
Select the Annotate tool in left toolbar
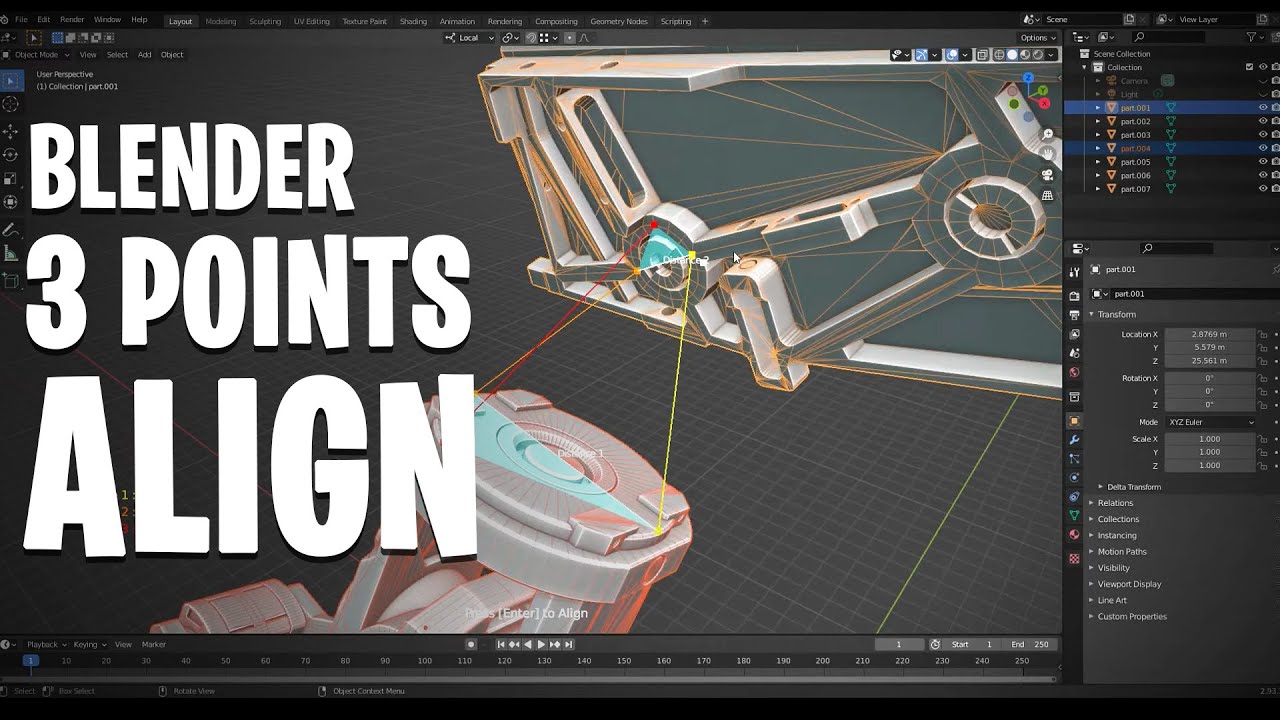coord(11,230)
